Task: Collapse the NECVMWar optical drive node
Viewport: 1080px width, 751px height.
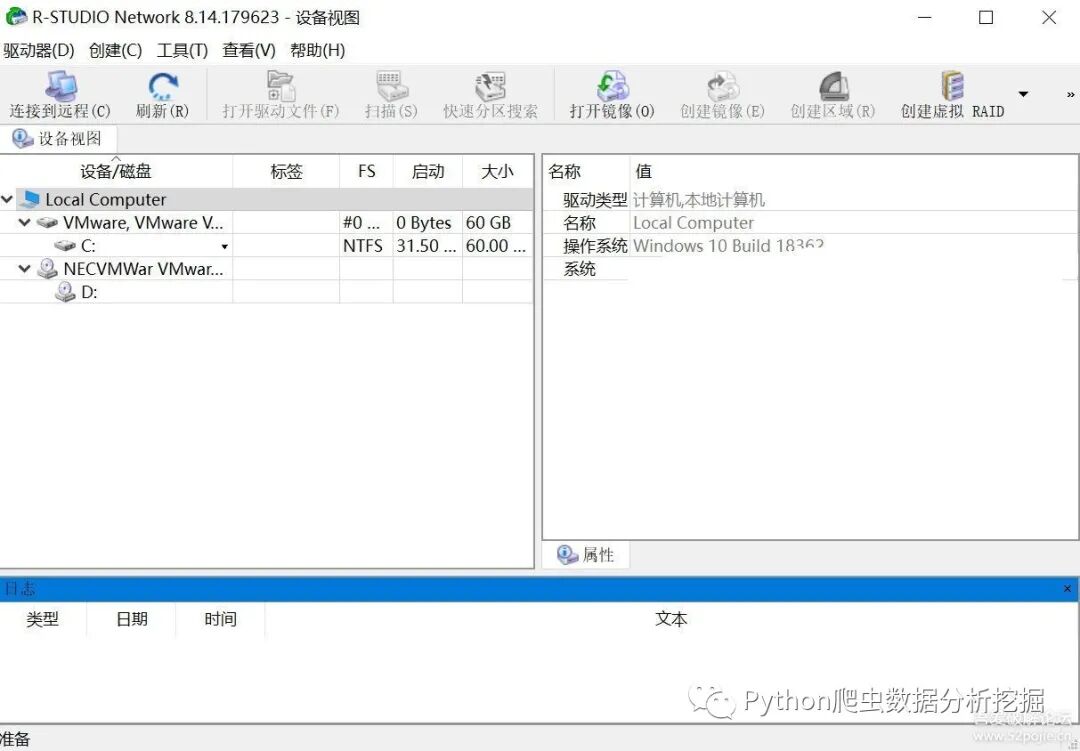Action: pos(25,269)
